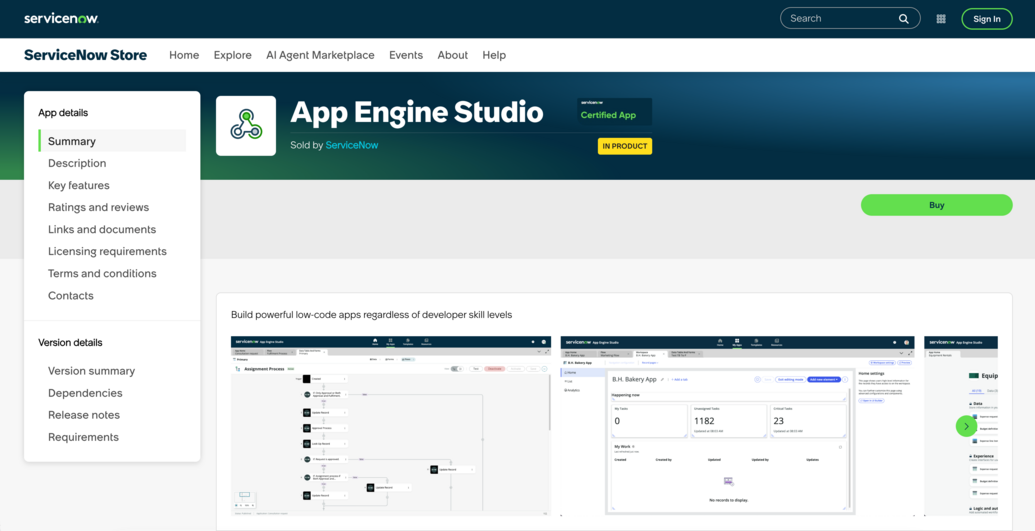This screenshot has height=531, width=1035.
Task: Open Release notes in sidebar
Action: (84, 415)
